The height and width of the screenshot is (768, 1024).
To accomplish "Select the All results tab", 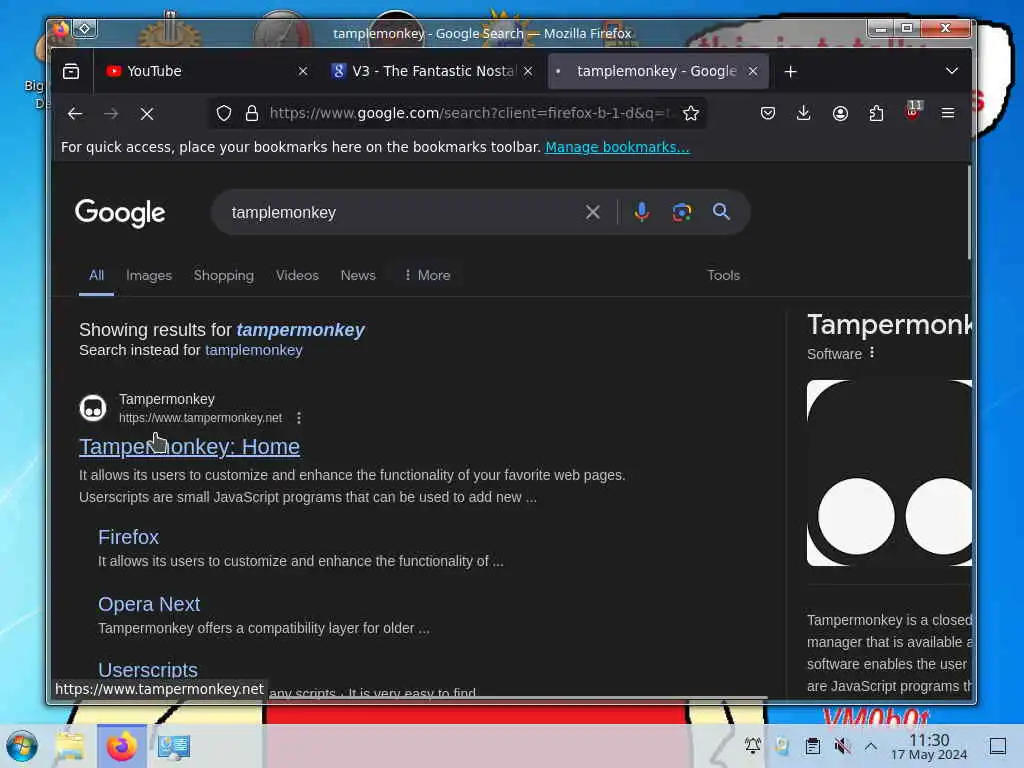I will pos(97,276).
